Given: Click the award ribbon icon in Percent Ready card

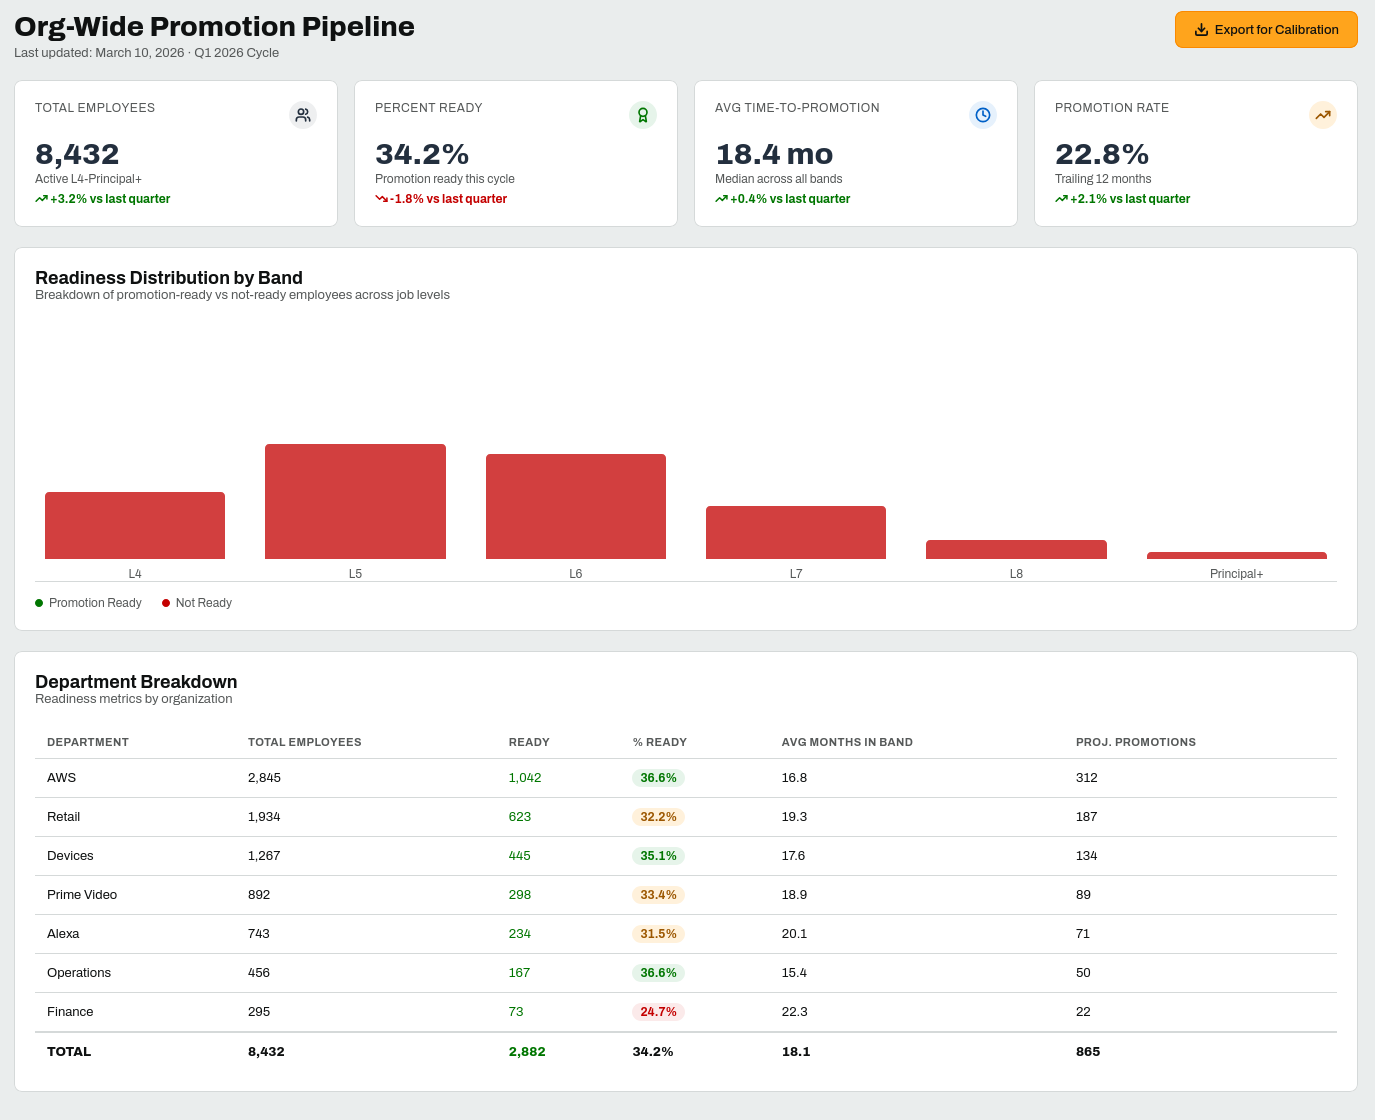Looking at the screenshot, I should click(x=643, y=115).
